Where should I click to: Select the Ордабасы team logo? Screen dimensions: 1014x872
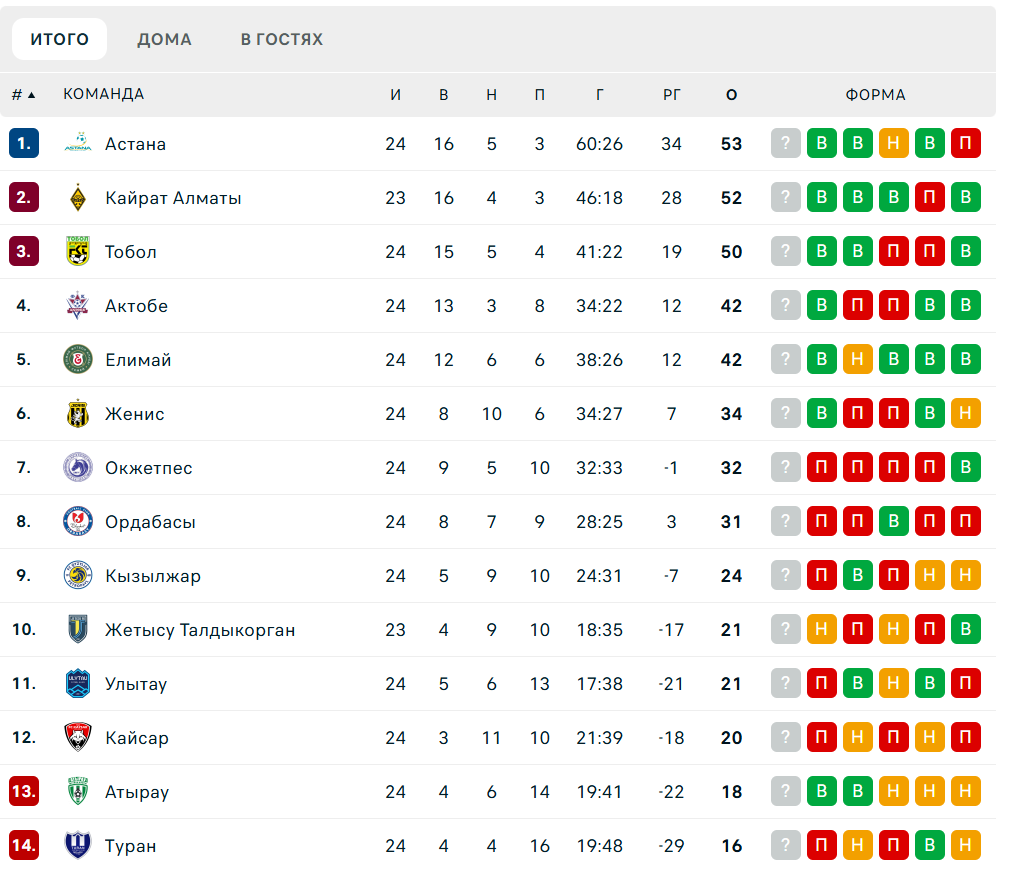78,521
